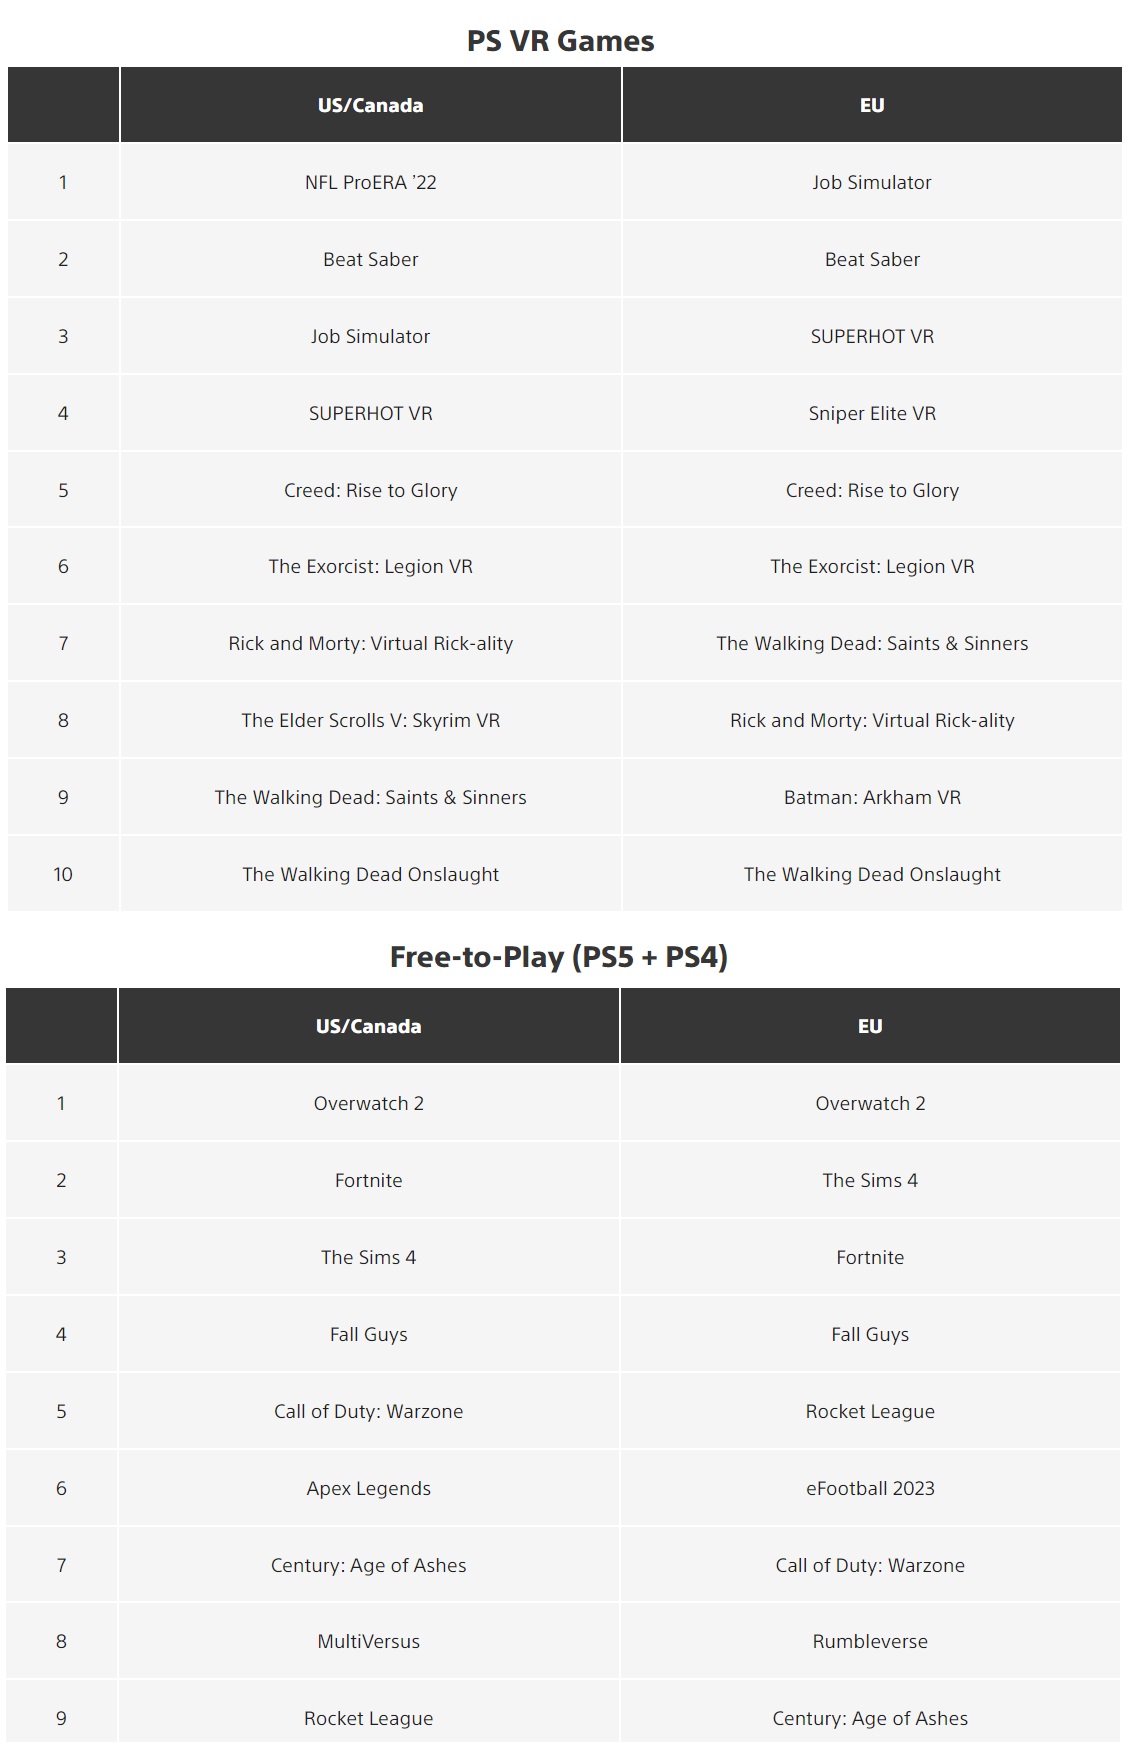Select Rumbleverse in EU column

[x=870, y=1641]
